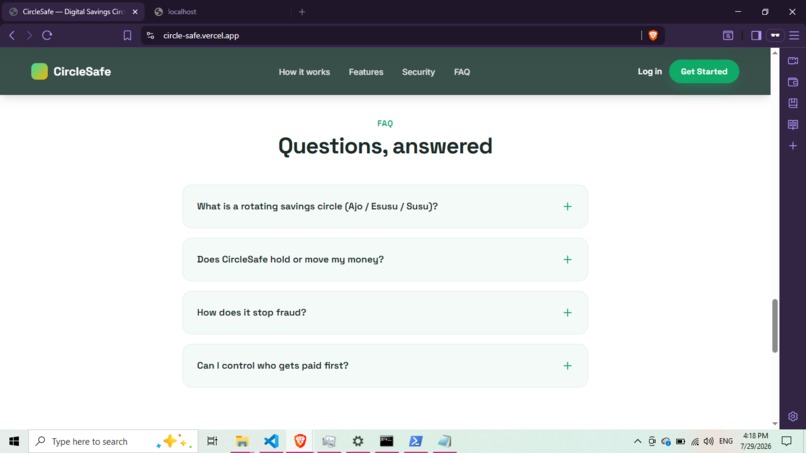
Task: Show hidden system tray icons
Action: 637,441
